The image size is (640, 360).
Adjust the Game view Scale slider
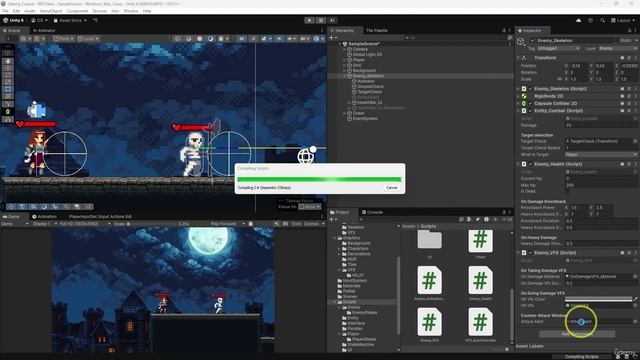coord(151,224)
